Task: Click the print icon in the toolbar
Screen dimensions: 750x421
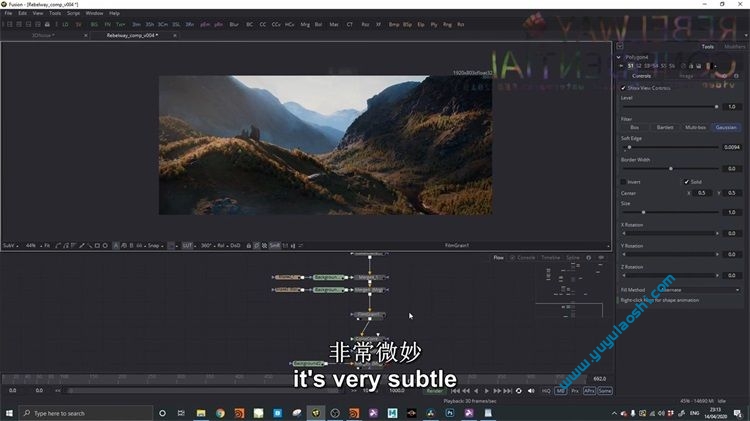Action: pyautogui.click(x=47, y=24)
